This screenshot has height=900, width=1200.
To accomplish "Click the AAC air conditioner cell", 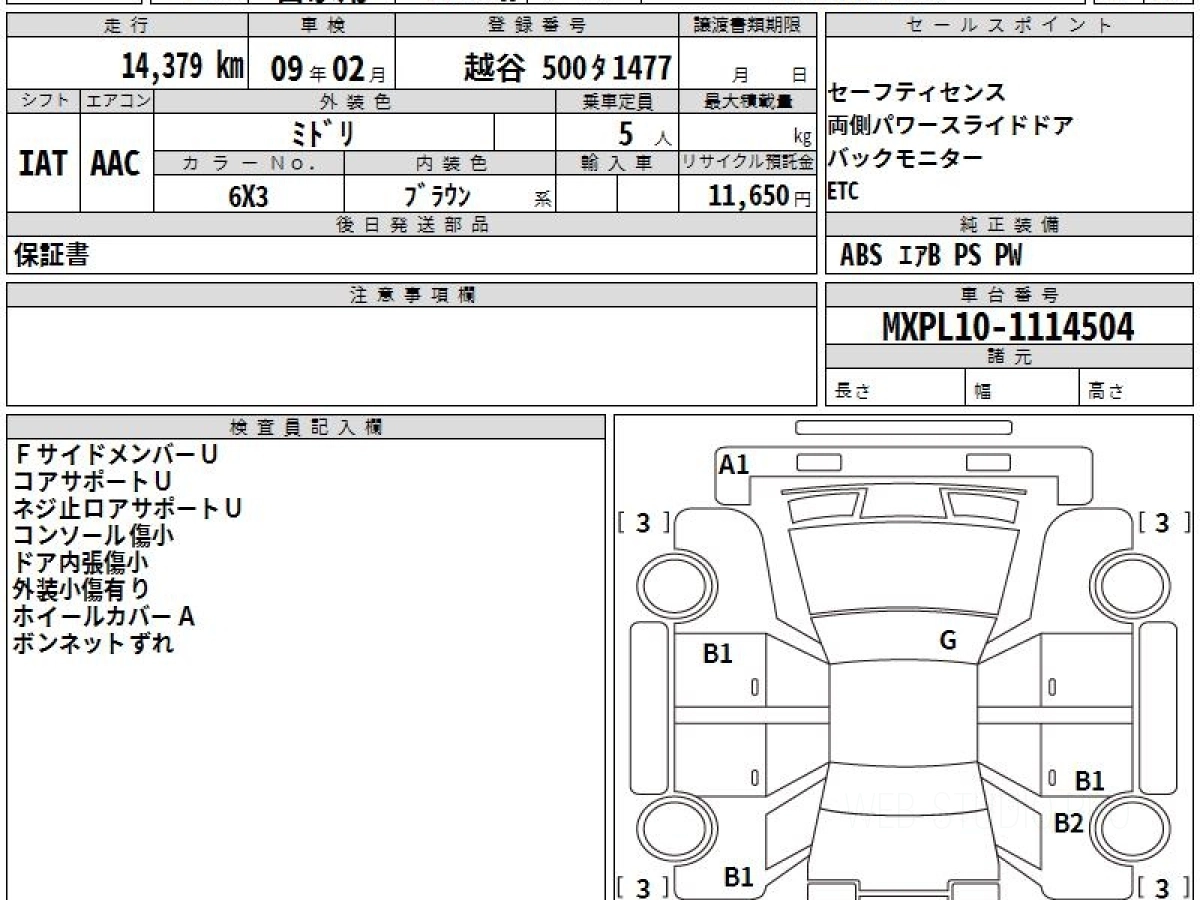I will (x=116, y=164).
